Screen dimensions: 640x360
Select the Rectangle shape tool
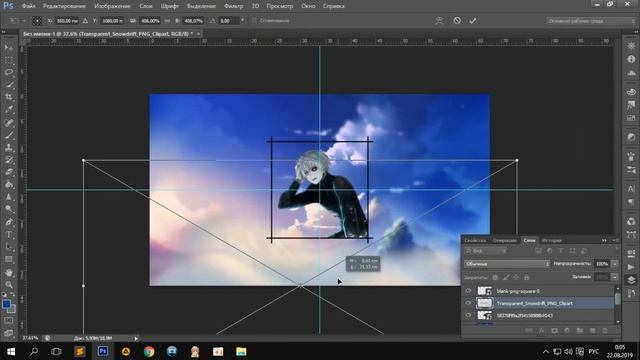point(9,260)
